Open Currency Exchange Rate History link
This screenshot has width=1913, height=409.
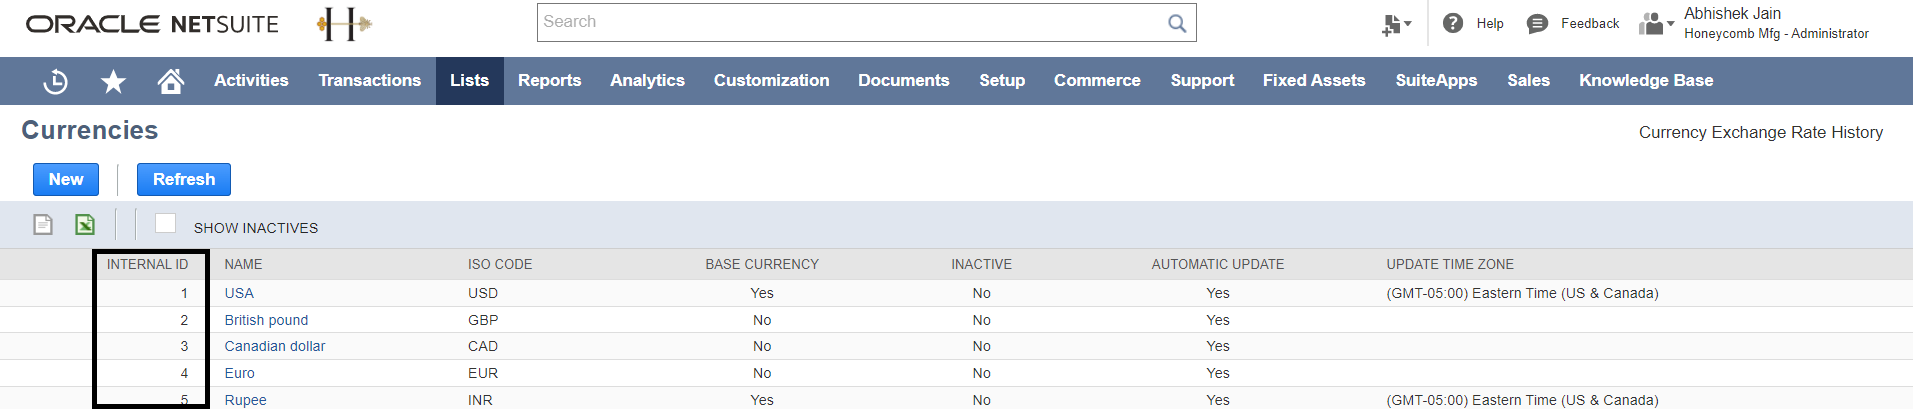(x=1760, y=132)
